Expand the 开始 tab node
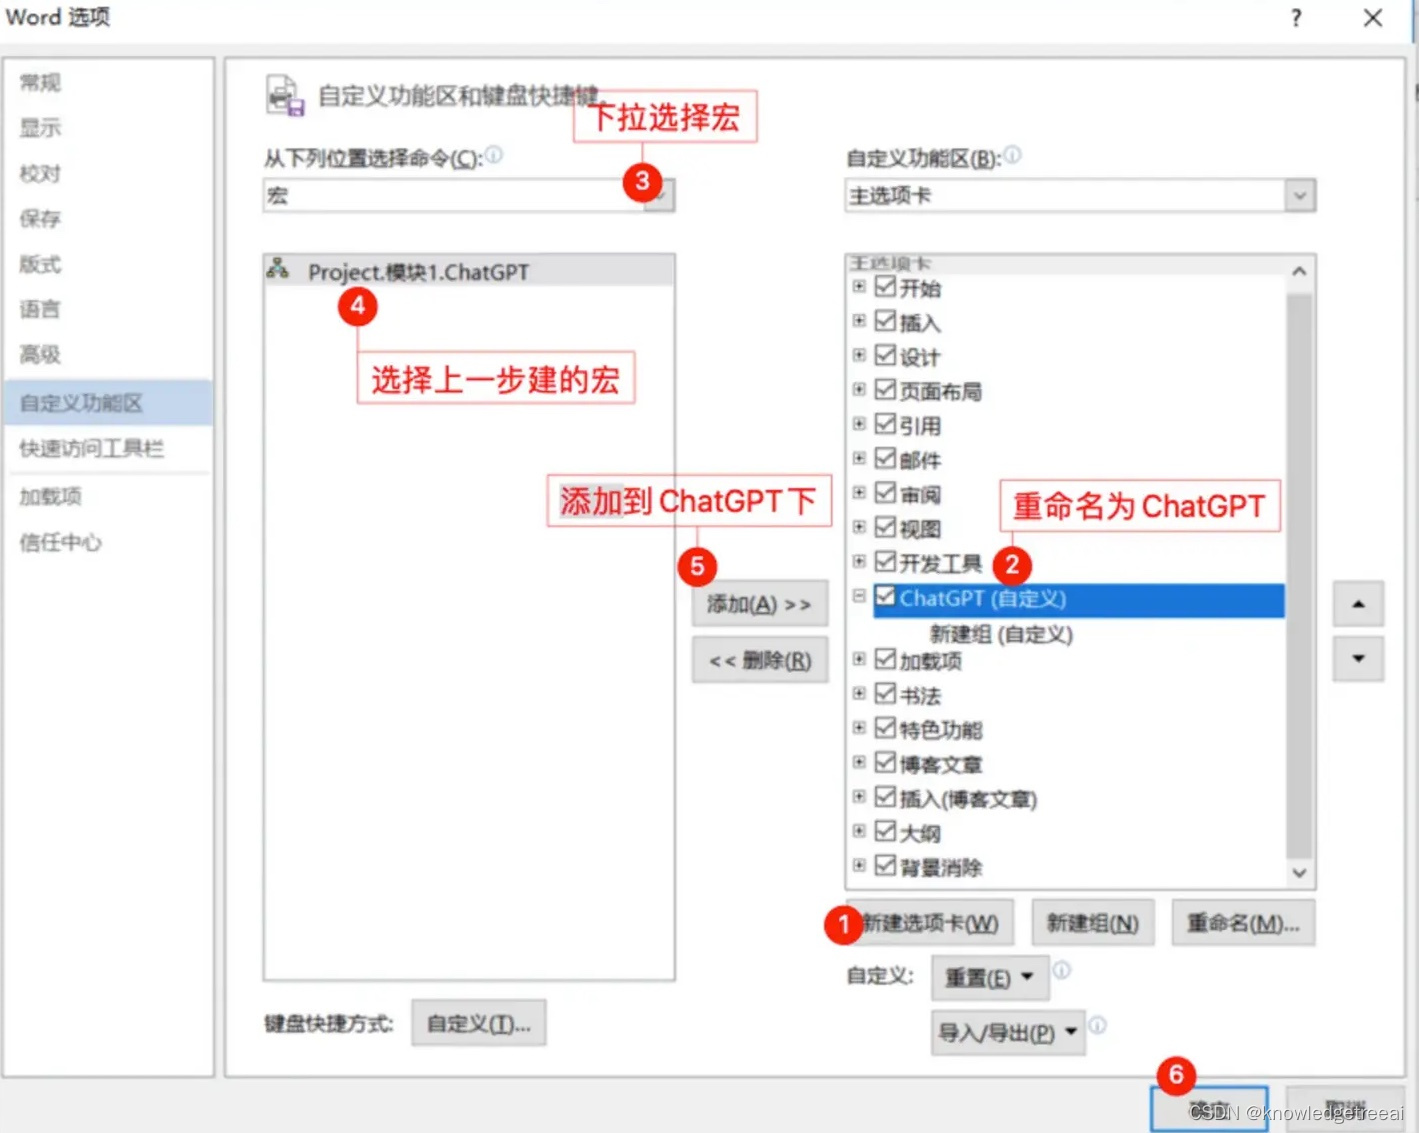 [x=859, y=287]
